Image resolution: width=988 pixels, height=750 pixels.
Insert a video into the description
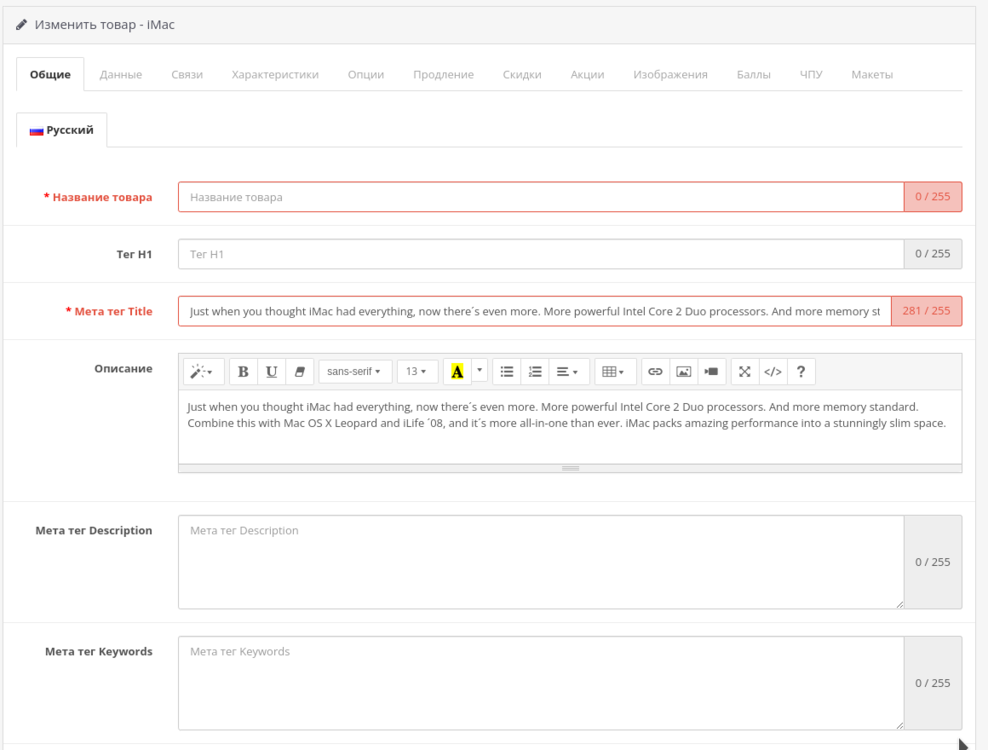(x=711, y=371)
